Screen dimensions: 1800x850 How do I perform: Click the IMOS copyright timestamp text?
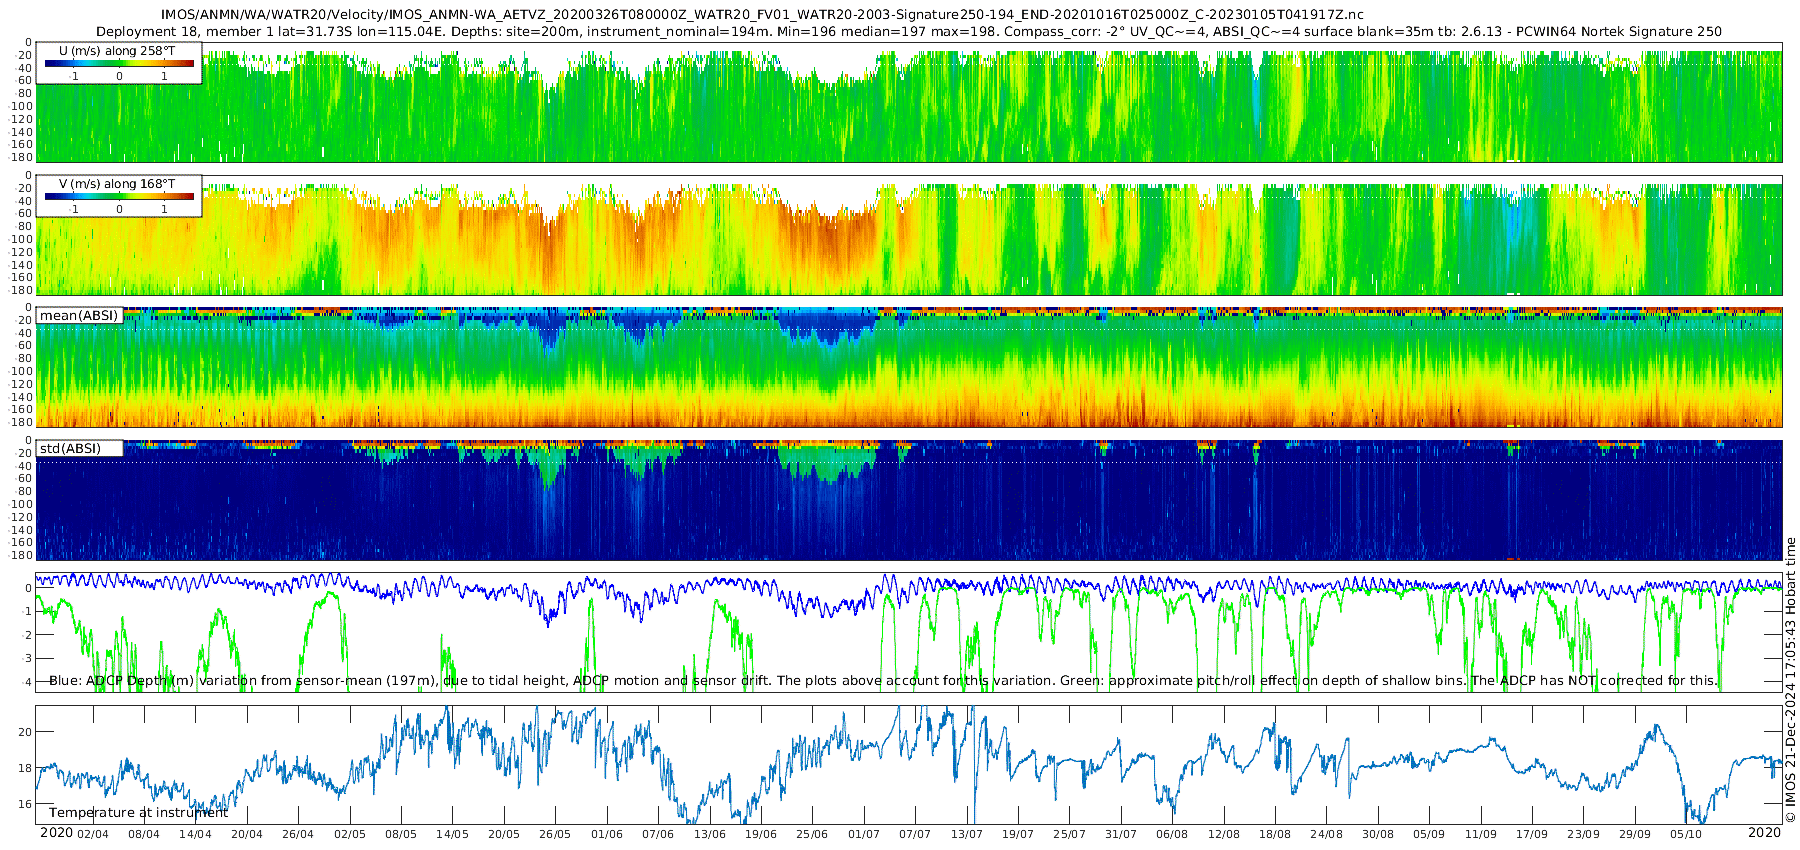tap(1790, 690)
